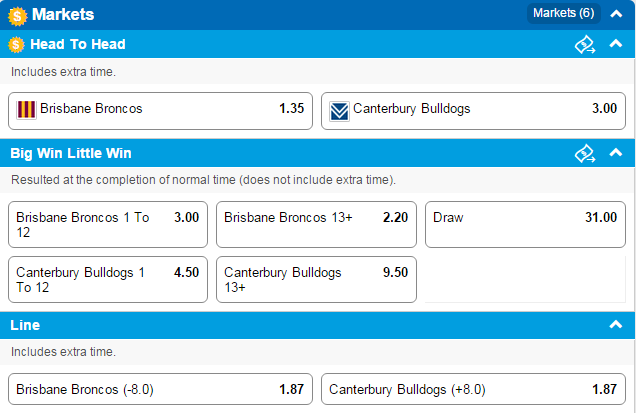
Task: Click the dollar coin icon beside Head To Head
Action: tap(16, 44)
